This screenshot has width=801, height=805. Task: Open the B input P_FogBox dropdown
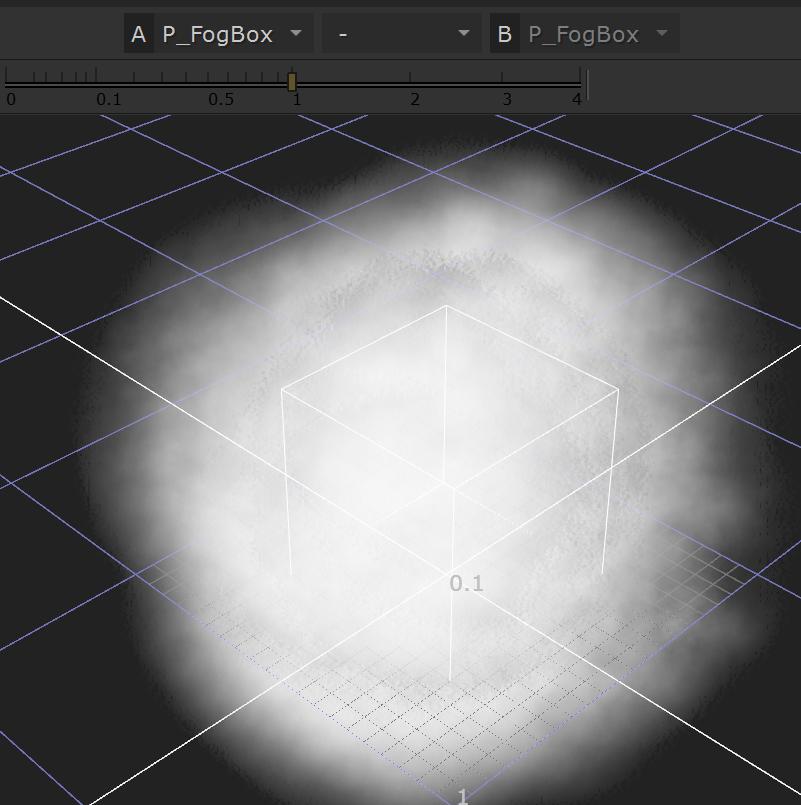pos(600,34)
